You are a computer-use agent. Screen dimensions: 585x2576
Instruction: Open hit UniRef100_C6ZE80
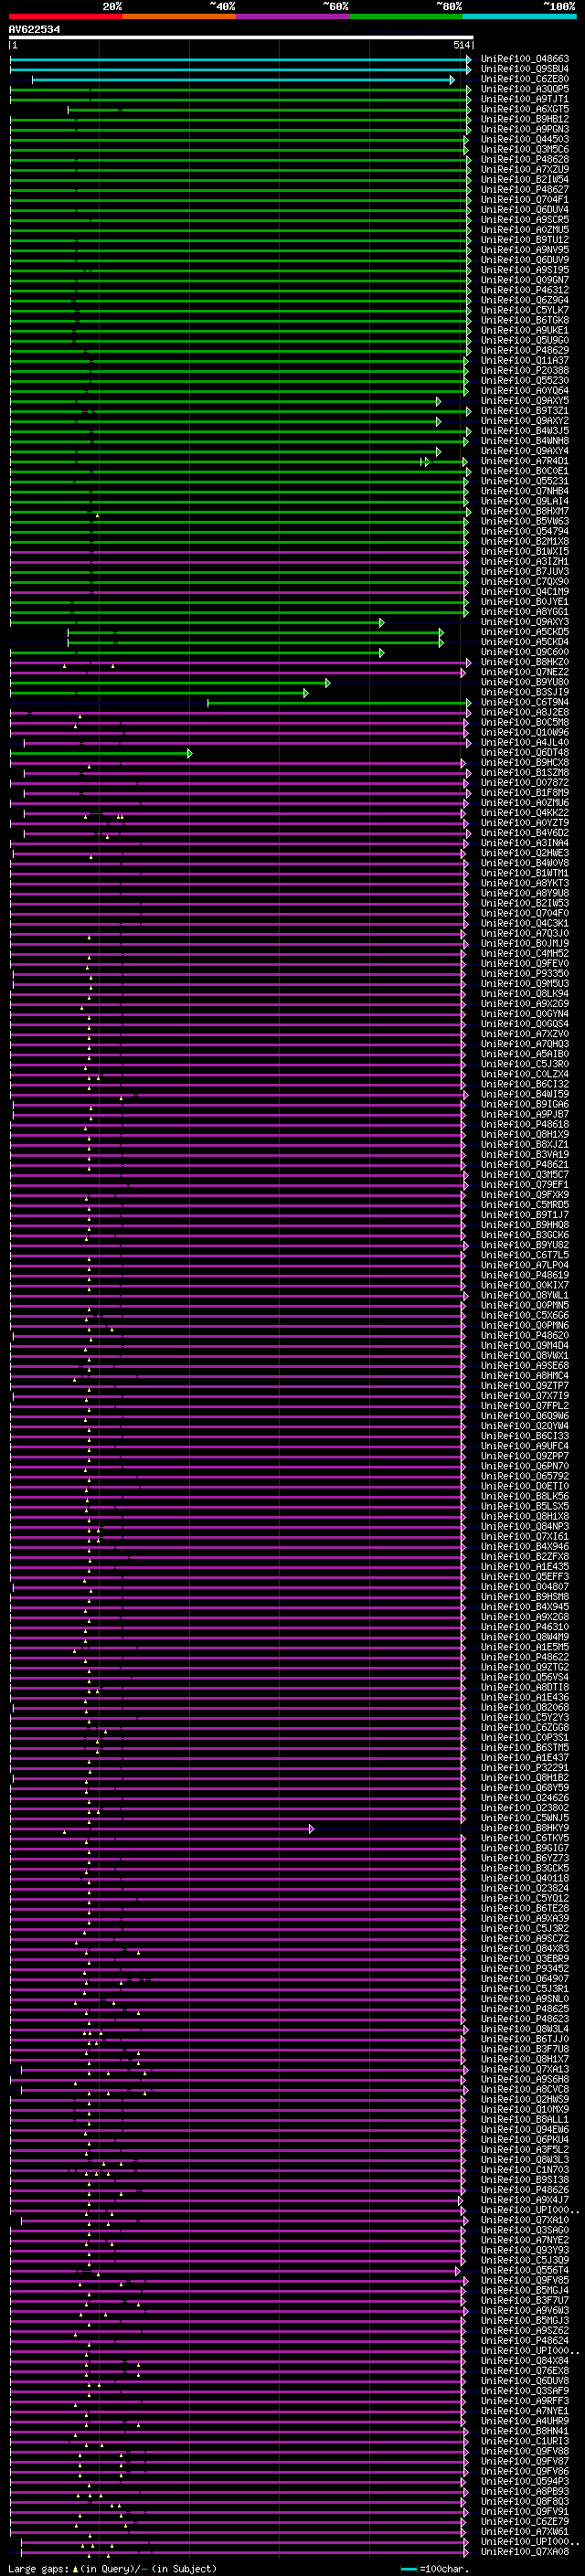tap(525, 79)
